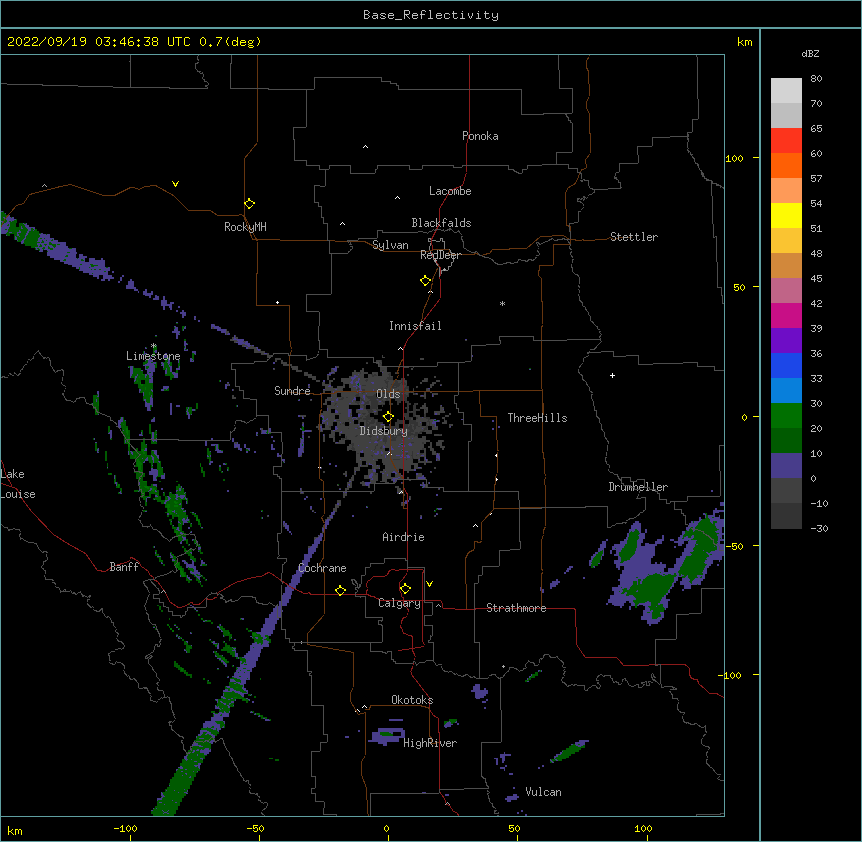This screenshot has height=842, width=862.
Task: Click the red 65 dBZ legend swatch
Action: (x=786, y=141)
